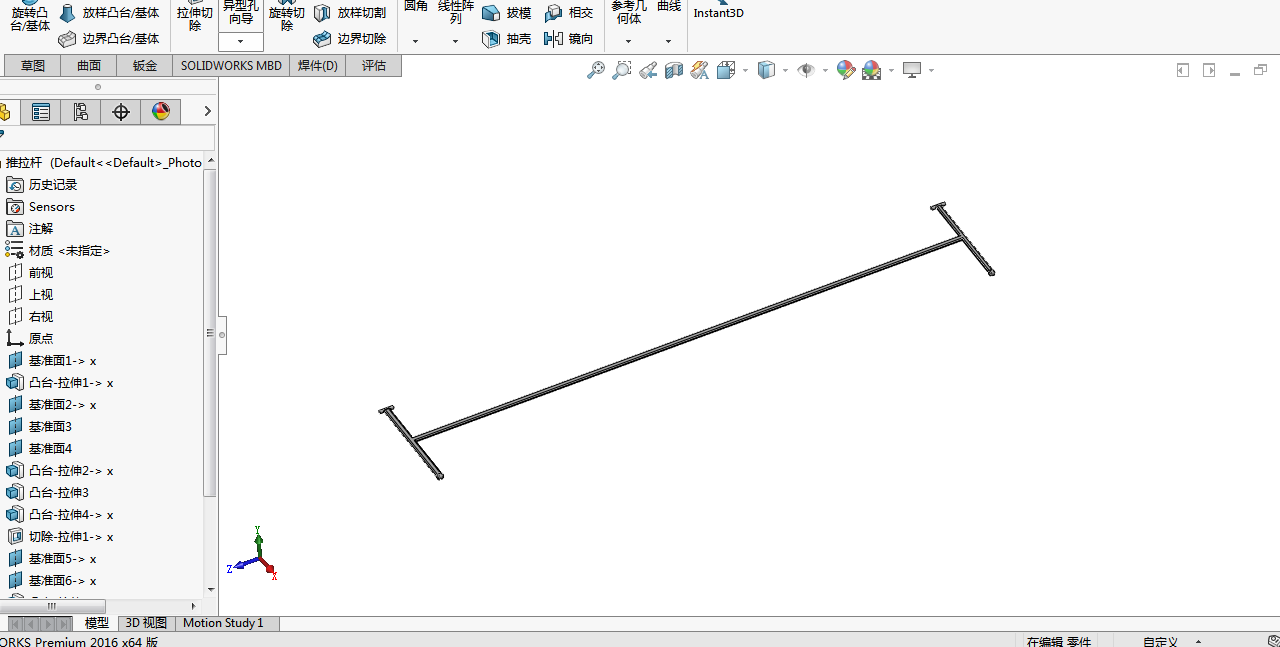Click the feature tree horizontal scrollbar

click(x=52, y=606)
